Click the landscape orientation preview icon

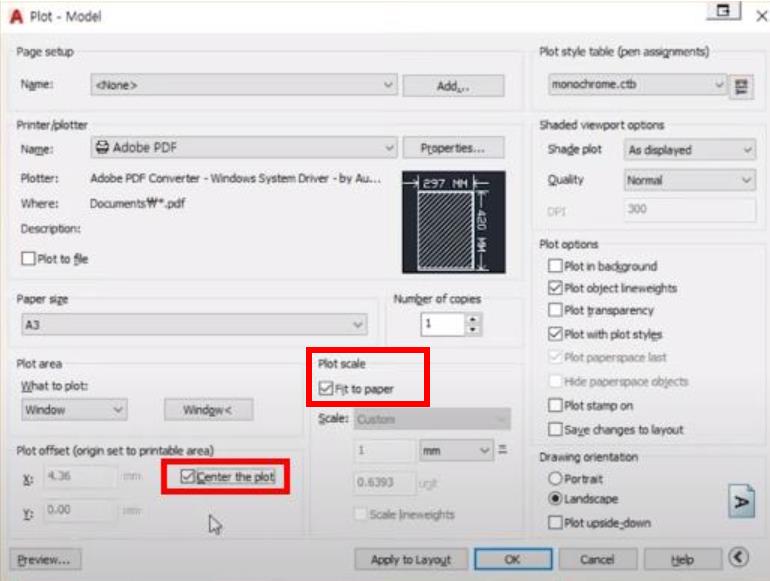[x=742, y=501]
